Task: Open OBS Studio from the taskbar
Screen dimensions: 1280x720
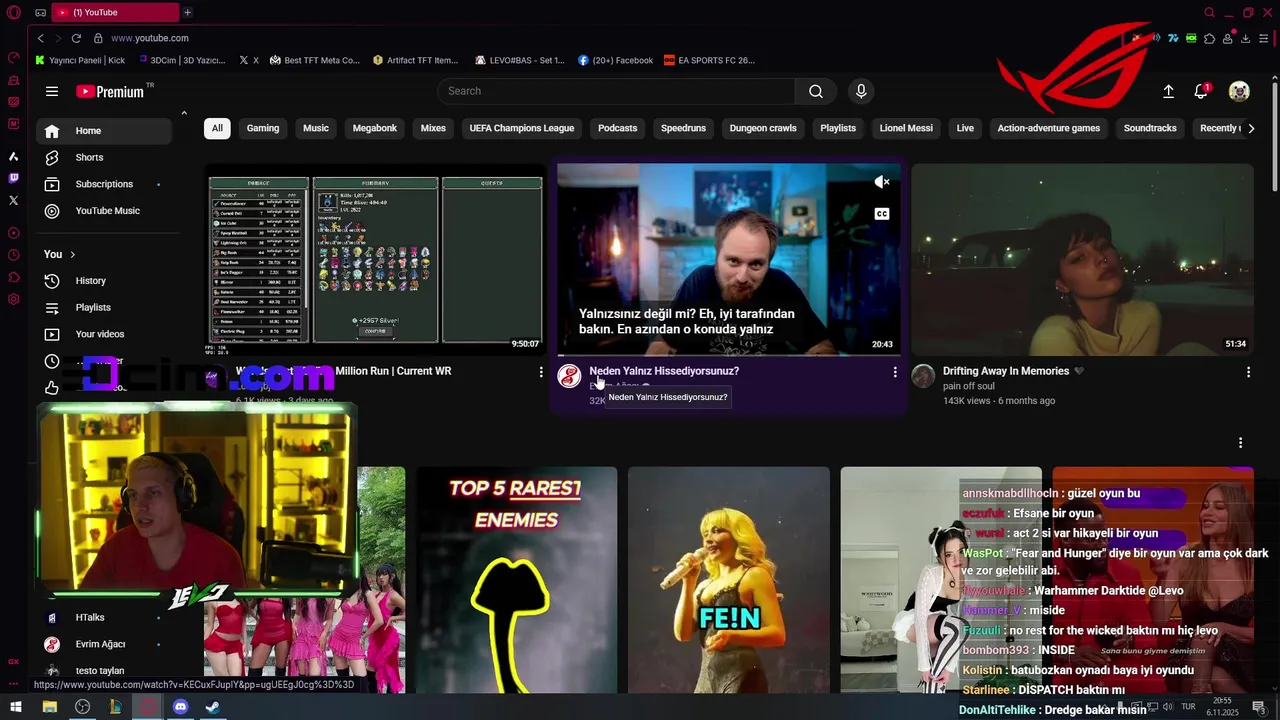Action: [x=82, y=707]
